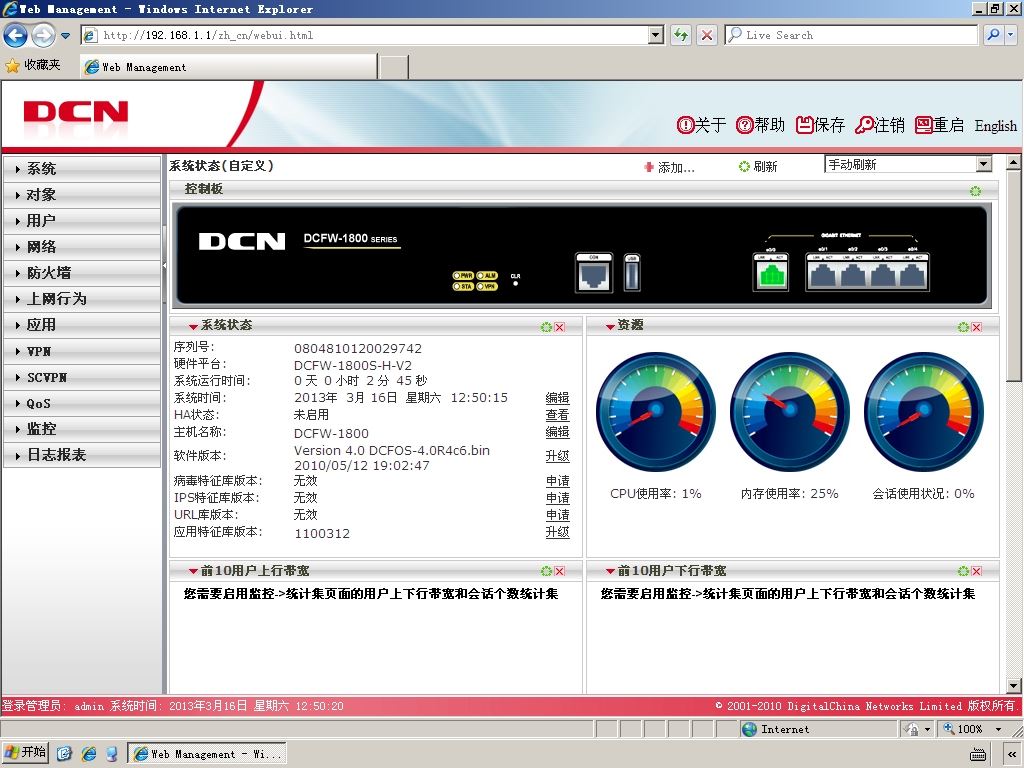1024x768 pixels.
Task: Open the Windows 开始 Start button
Action: click(26, 753)
